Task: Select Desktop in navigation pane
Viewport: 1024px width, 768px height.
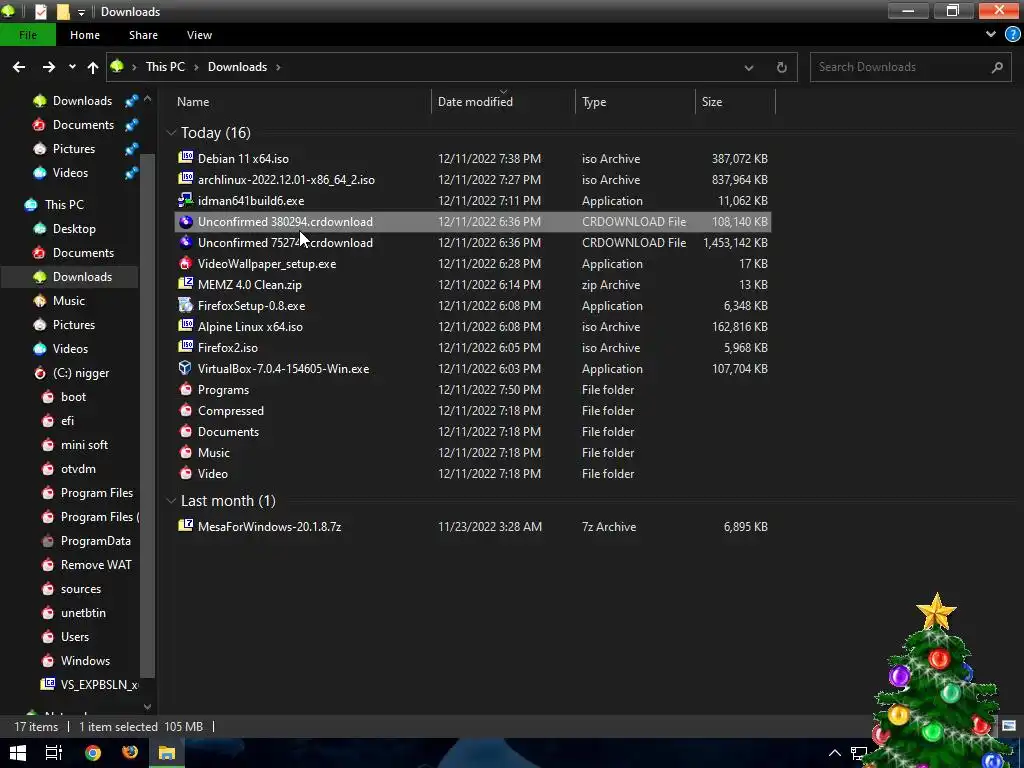Action: coord(74,229)
